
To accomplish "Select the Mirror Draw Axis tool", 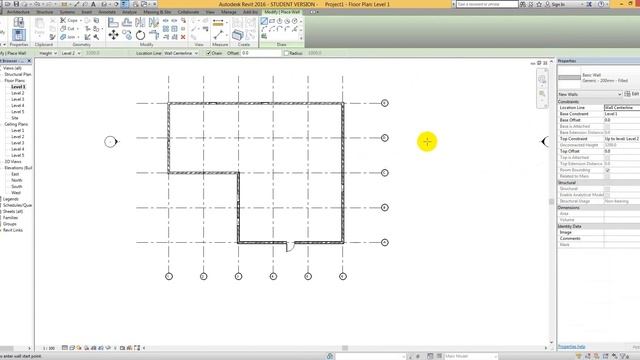I will pyautogui.click(x=153, y=22).
